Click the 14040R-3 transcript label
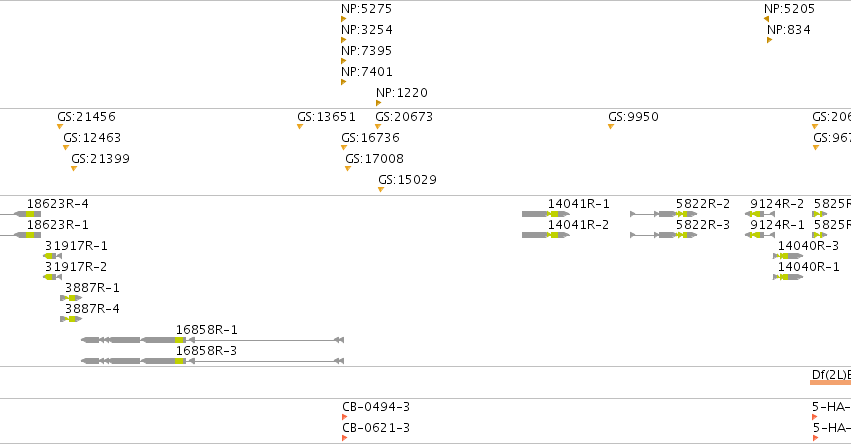The image size is (851, 444). (x=808, y=246)
